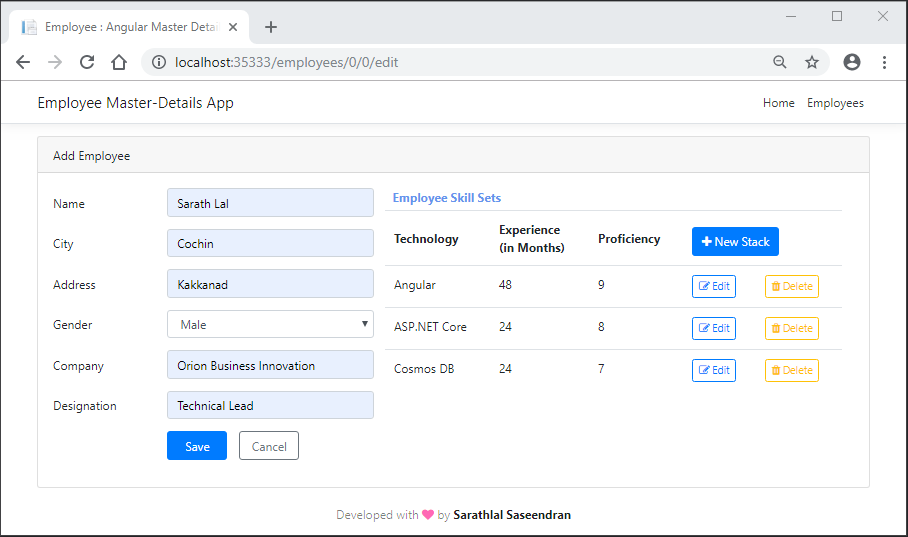Click the Experience (in Months) column header
Screen dimensions: 908x537
(532, 239)
